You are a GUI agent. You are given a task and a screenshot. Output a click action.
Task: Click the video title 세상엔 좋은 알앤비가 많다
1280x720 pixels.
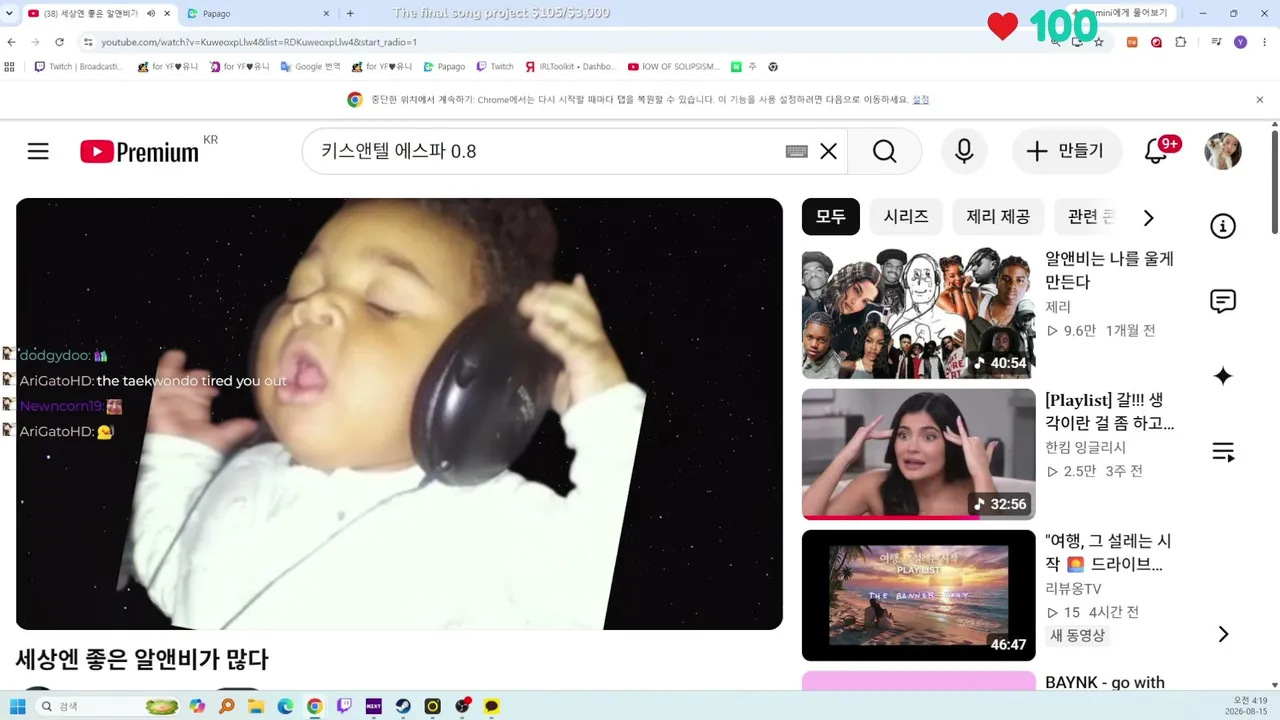142,659
